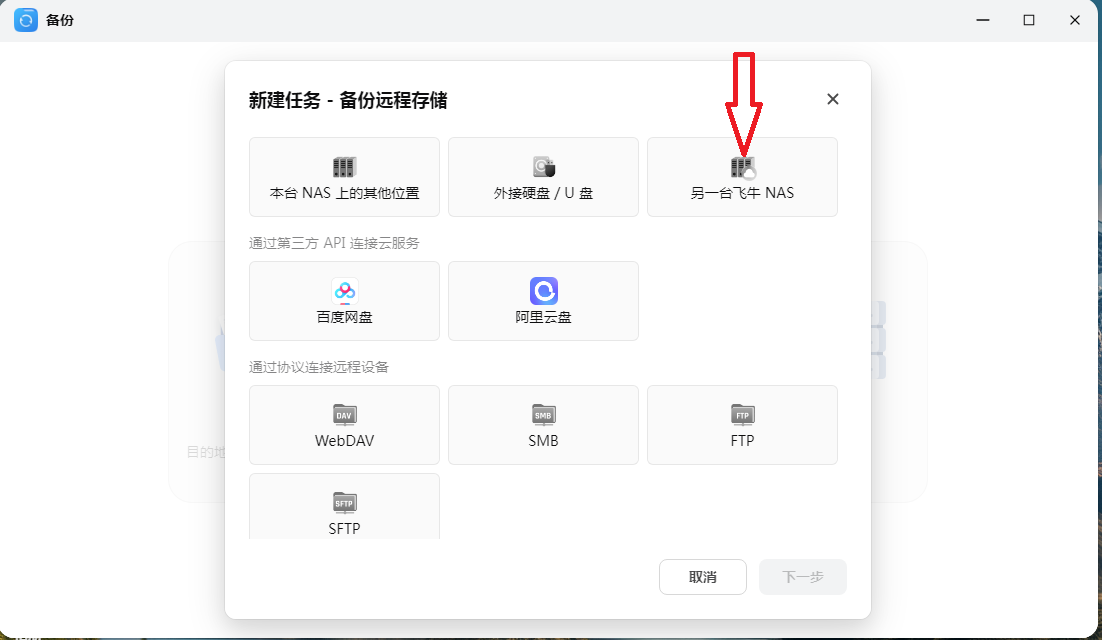Select 本台 NAS 上的其他位置 backup destination

344,177
